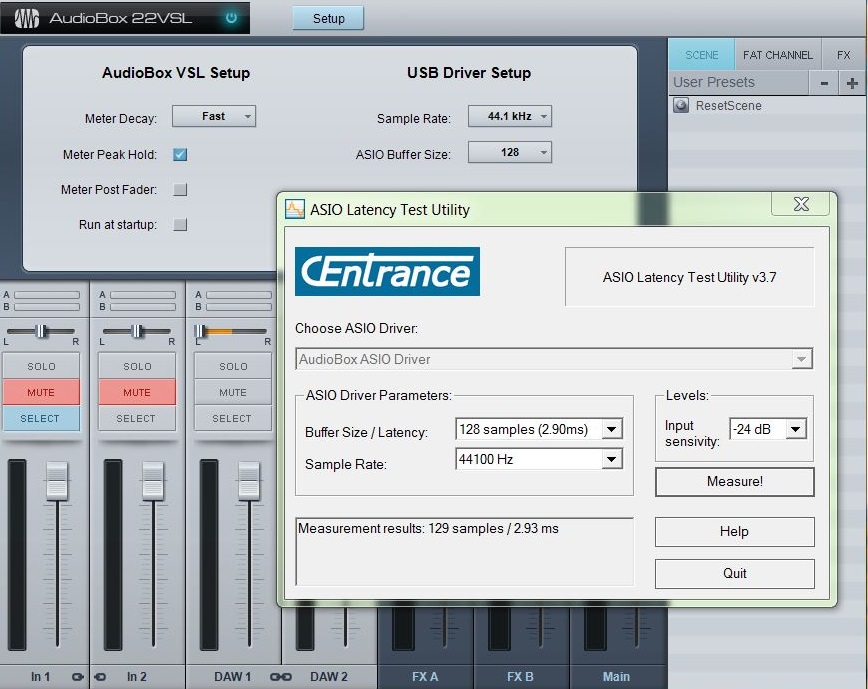Image resolution: width=868 pixels, height=689 pixels.
Task: Click the In 1 volume fader
Action: coord(57,480)
